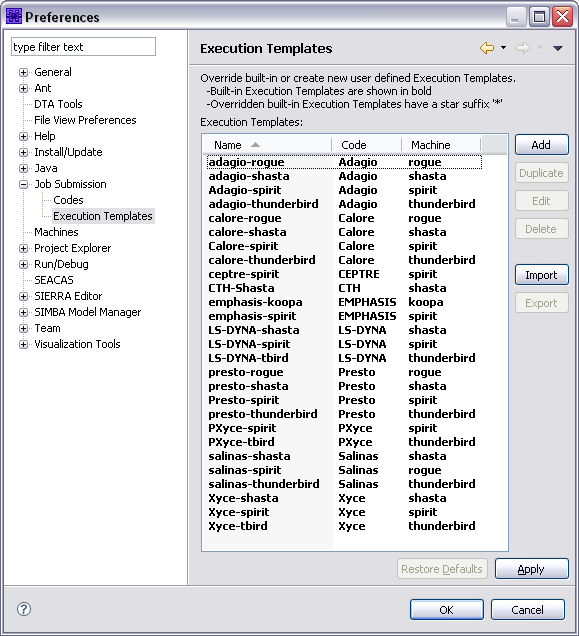The image size is (579, 636).
Task: Select the adagio-rogue template row
Action: tap(344, 162)
